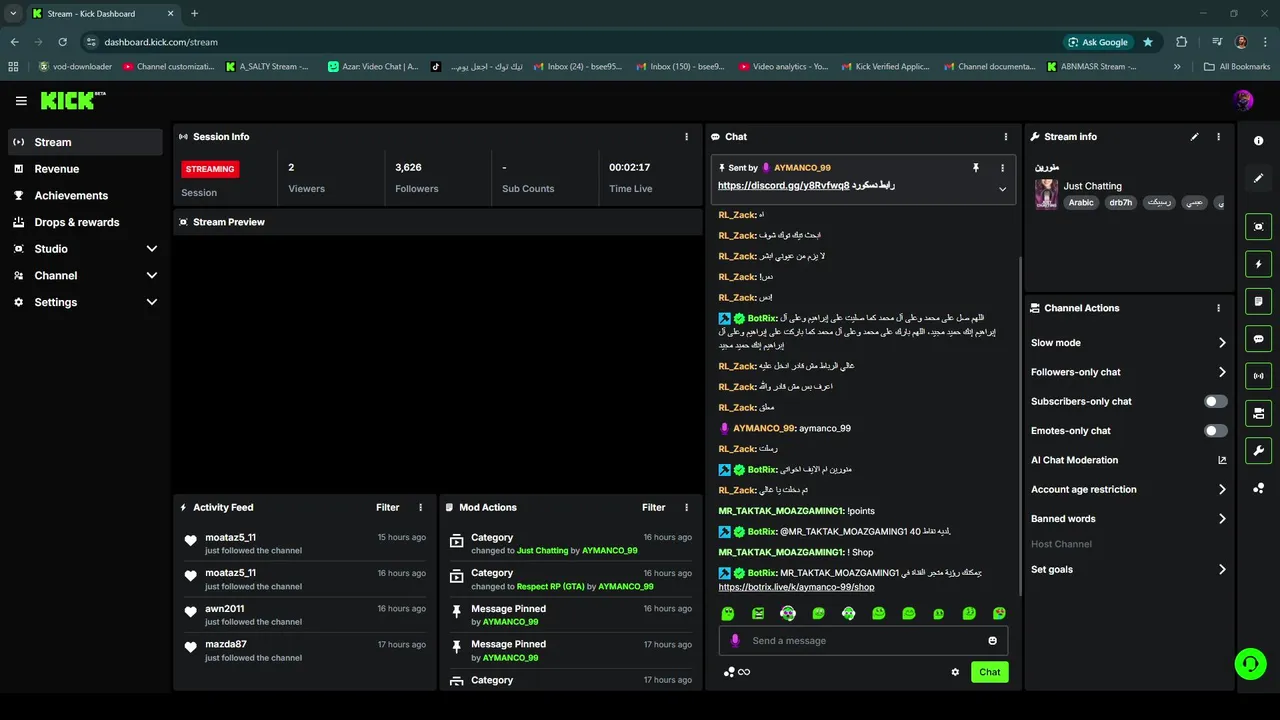Go to Revenue page
The height and width of the screenshot is (720, 1280).
coord(85,169)
